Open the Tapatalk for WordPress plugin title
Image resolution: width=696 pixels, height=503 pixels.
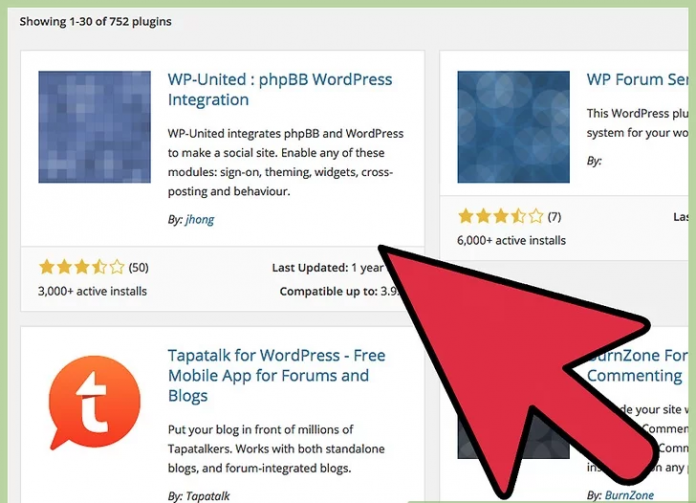click(x=277, y=375)
